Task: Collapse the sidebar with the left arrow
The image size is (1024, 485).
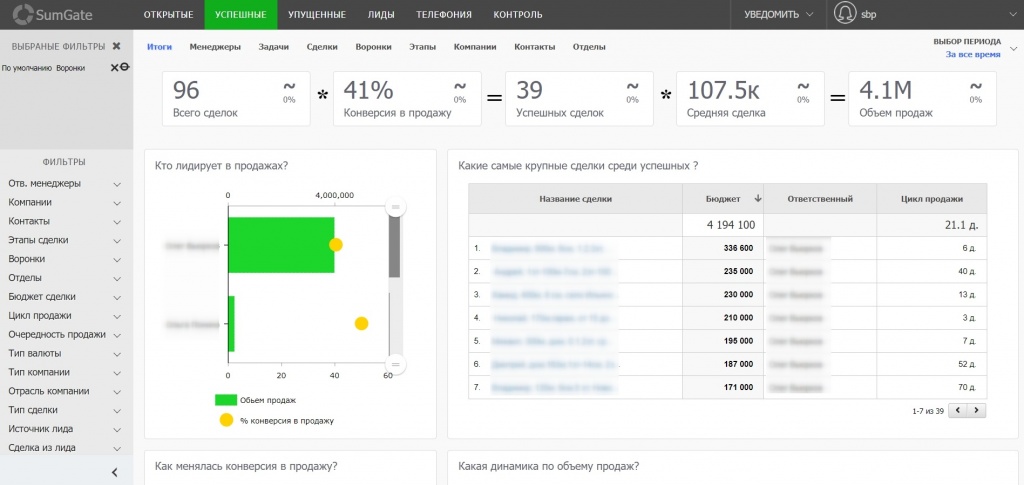Action: [114, 472]
